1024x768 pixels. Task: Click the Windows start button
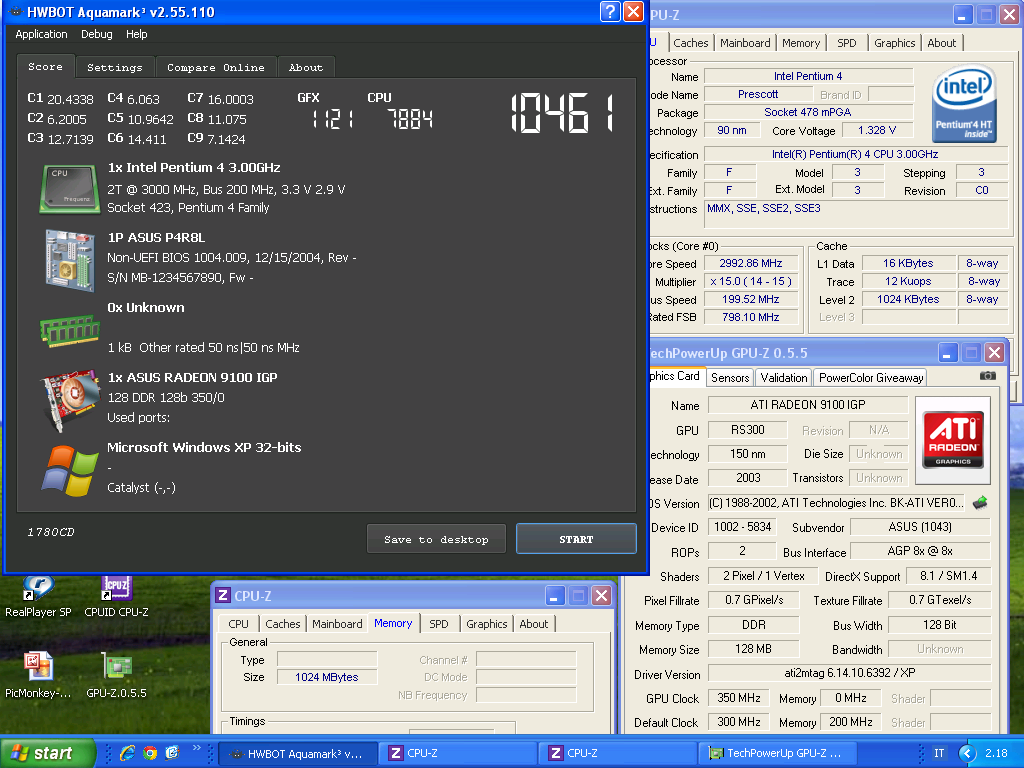tap(46, 753)
